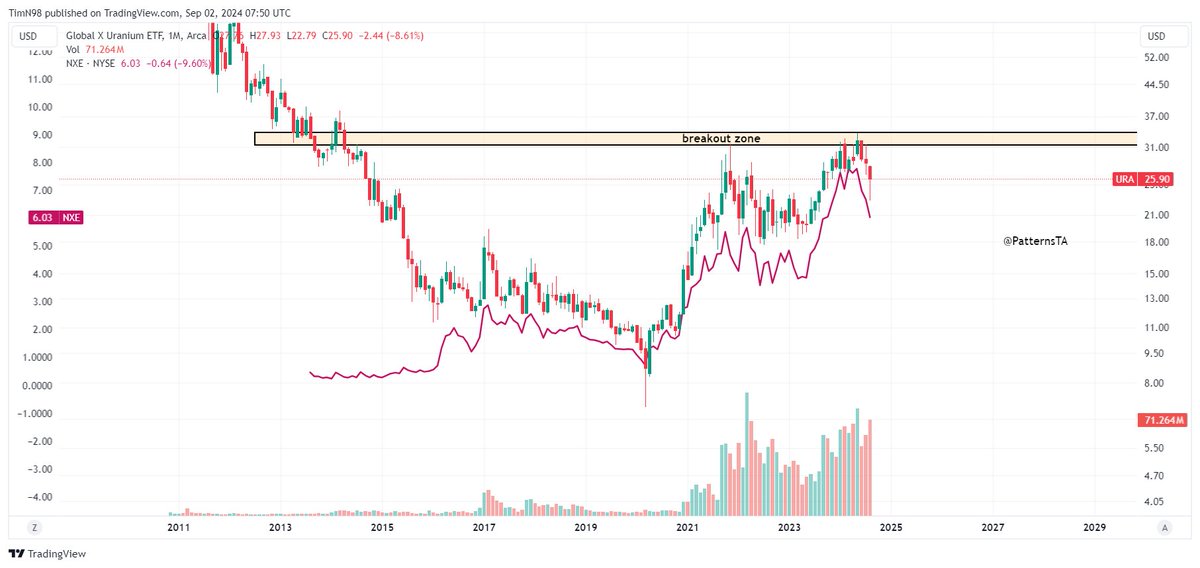Viewport: 1200px width, 568px height.
Task: Click the 2013 label on the time axis
Action: tap(280, 527)
